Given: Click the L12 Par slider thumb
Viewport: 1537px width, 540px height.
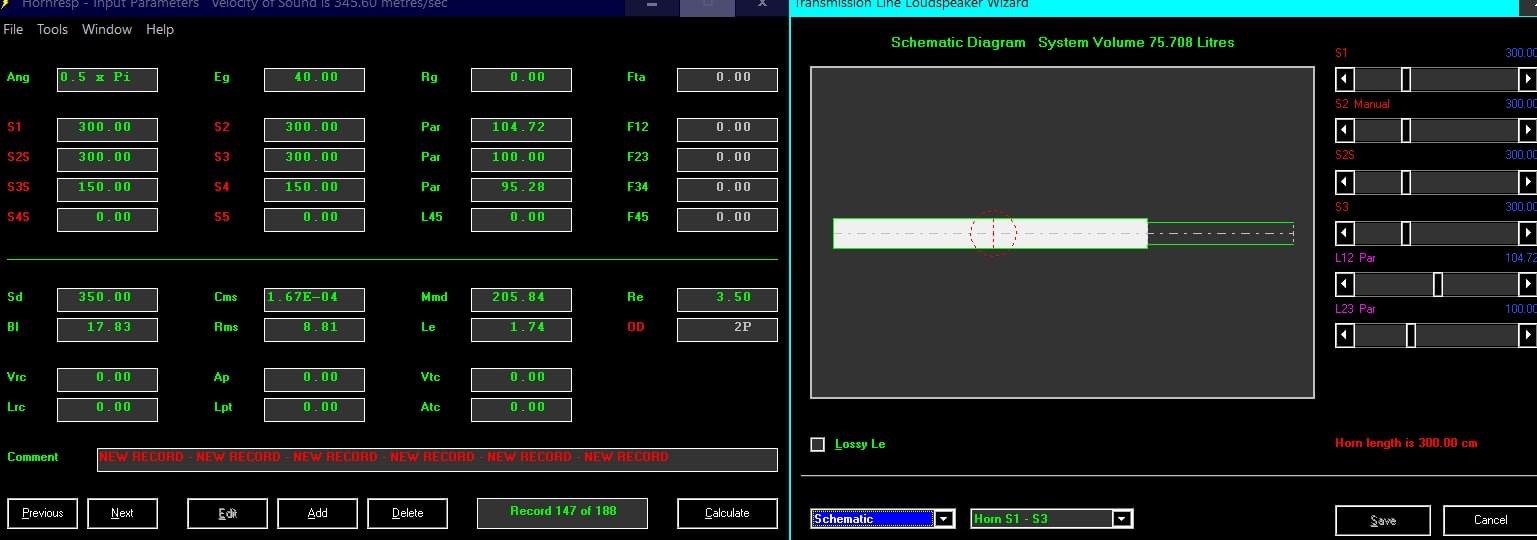Looking at the screenshot, I should [x=1438, y=284].
